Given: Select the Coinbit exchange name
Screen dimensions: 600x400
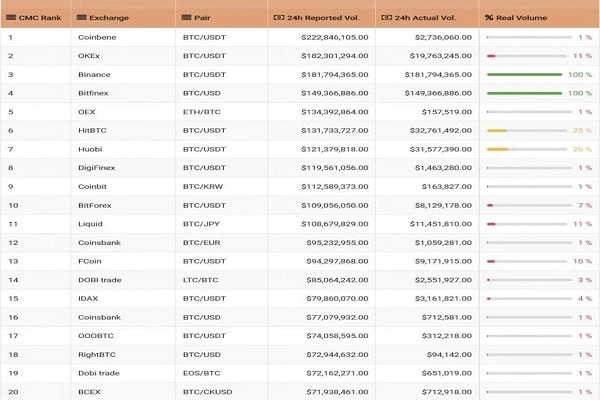Looking at the screenshot, I should (x=92, y=186).
